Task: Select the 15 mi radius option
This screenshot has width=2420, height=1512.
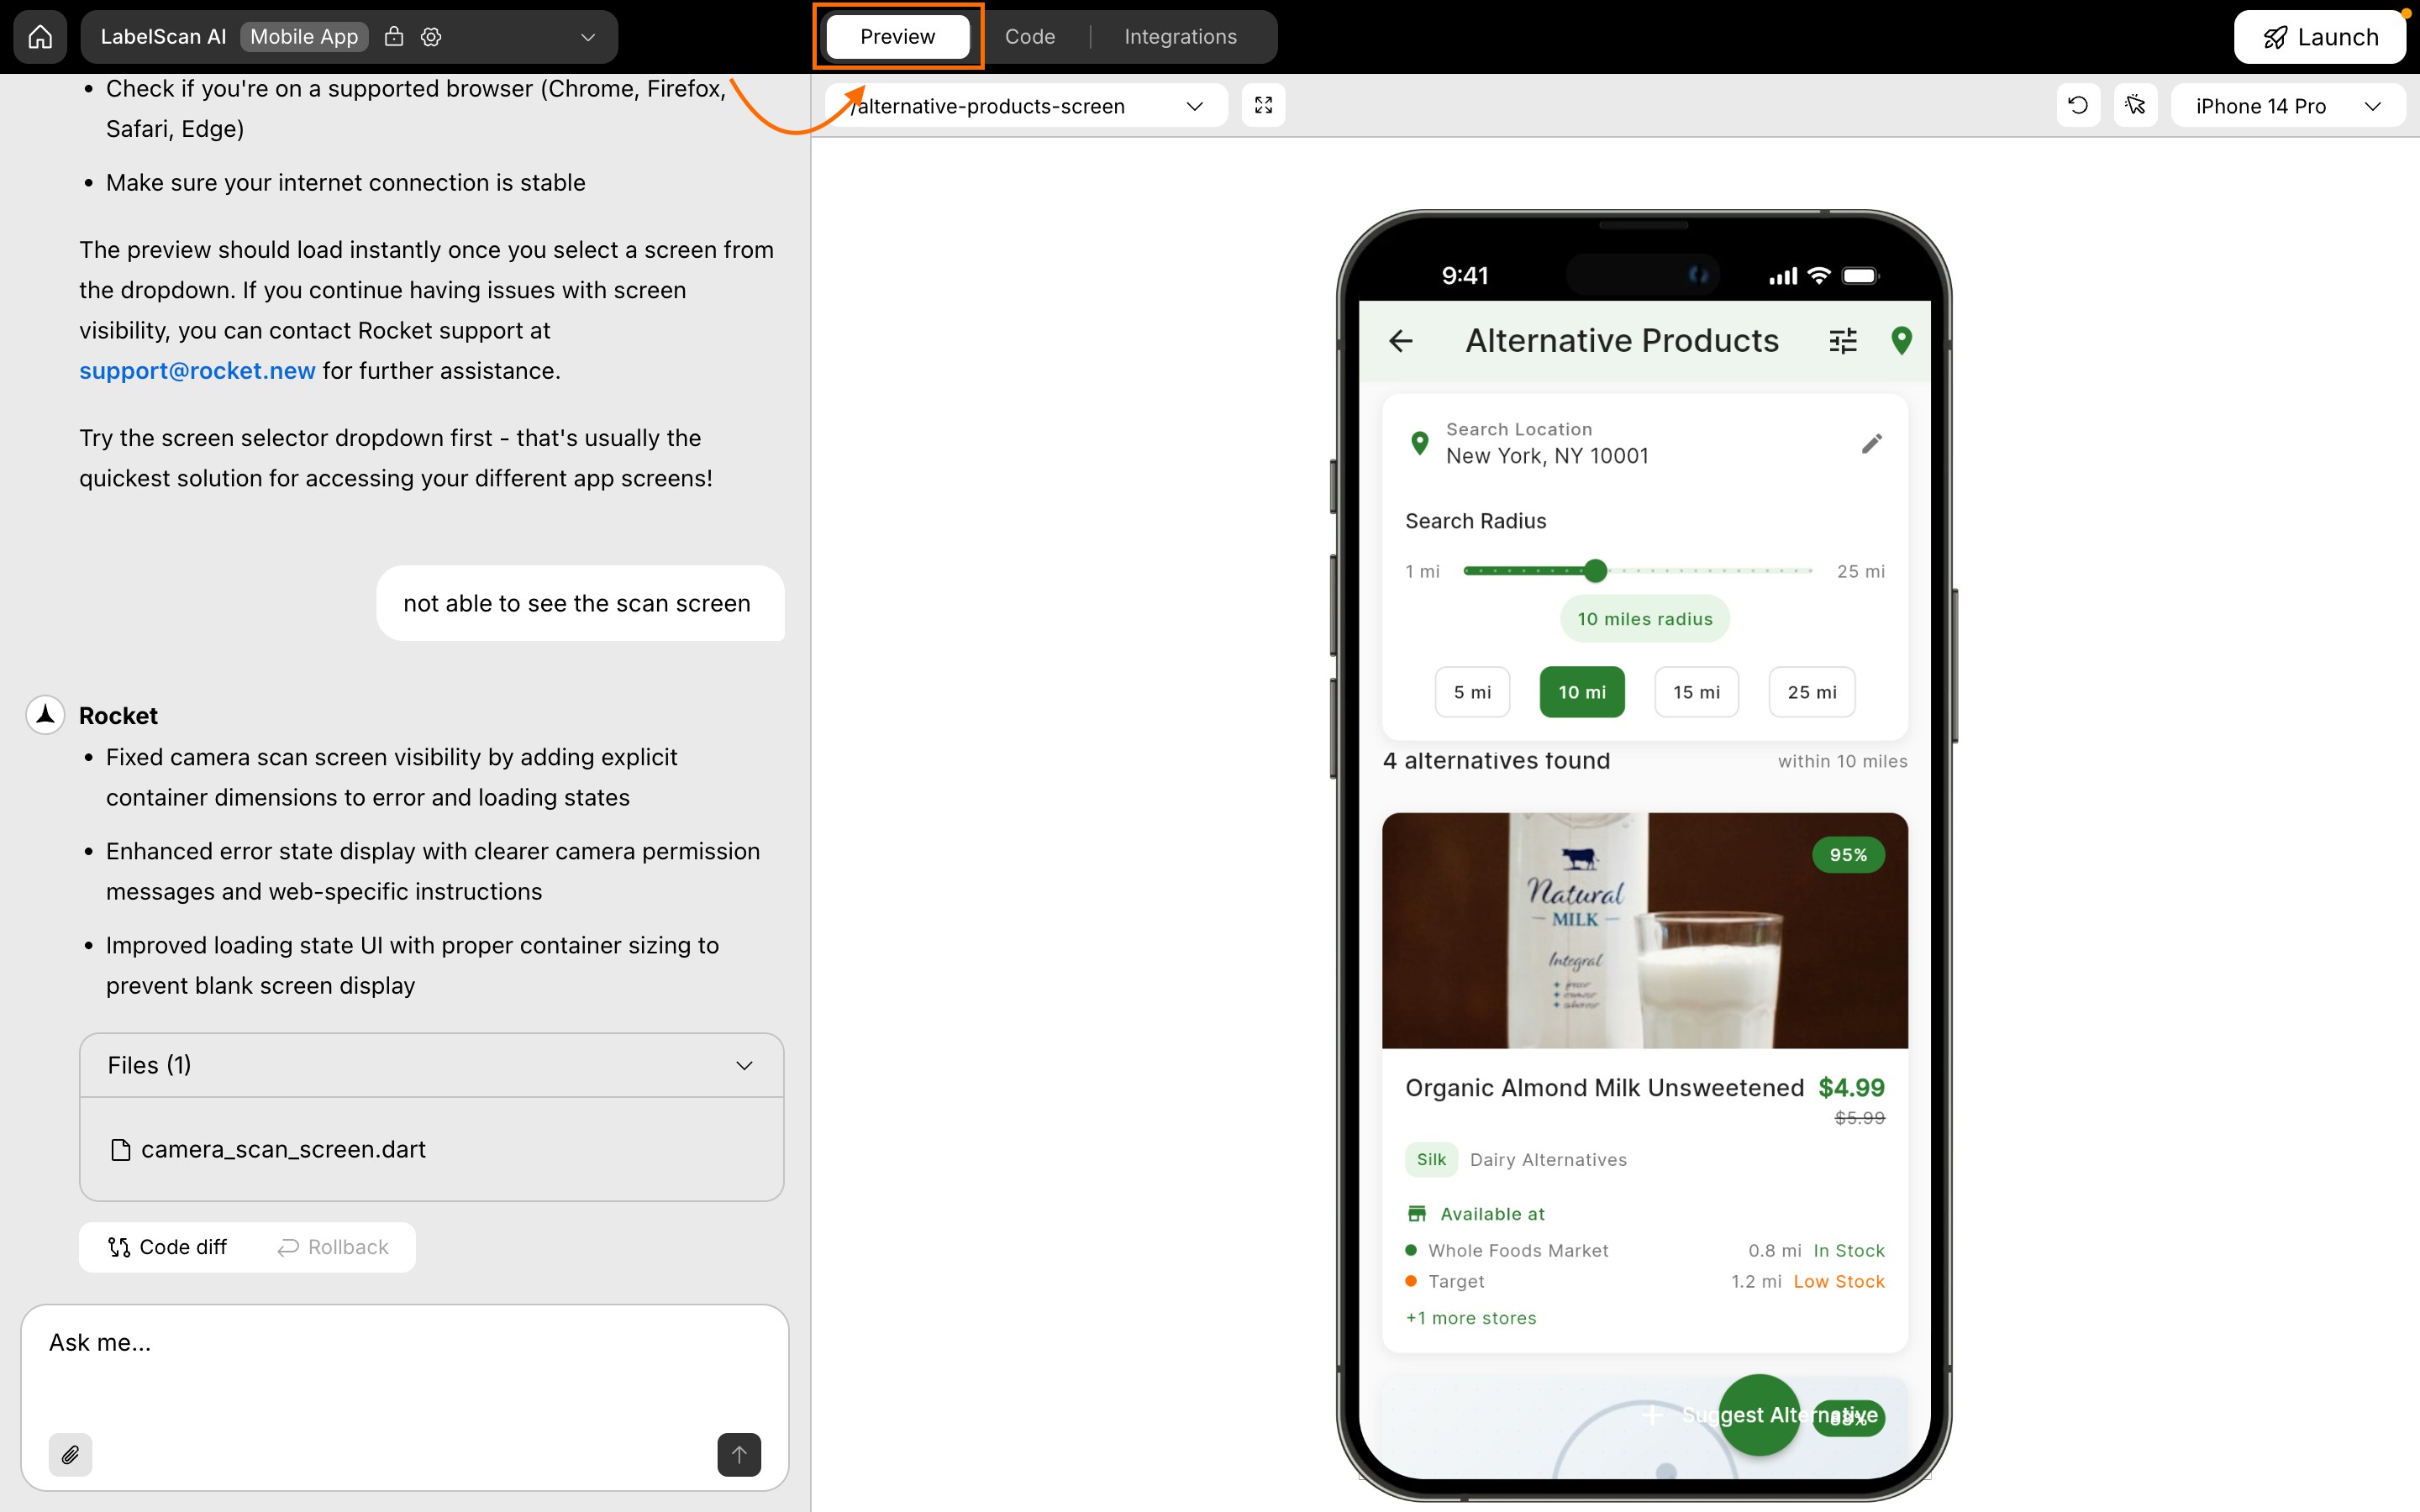Action: click(x=1696, y=691)
